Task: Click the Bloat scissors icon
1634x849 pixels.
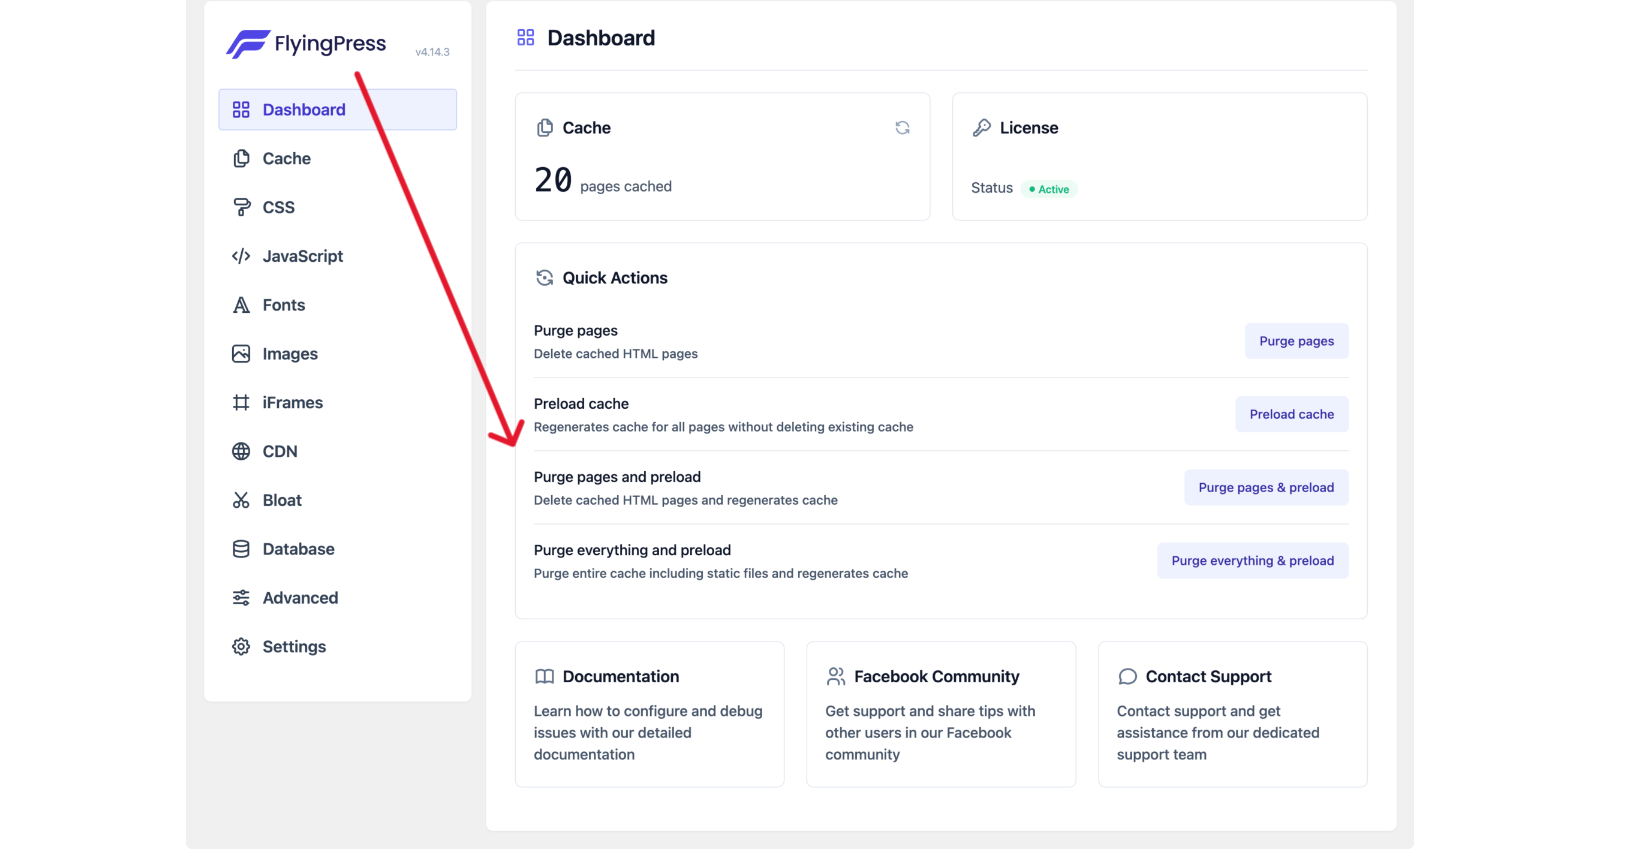Action: click(x=241, y=500)
